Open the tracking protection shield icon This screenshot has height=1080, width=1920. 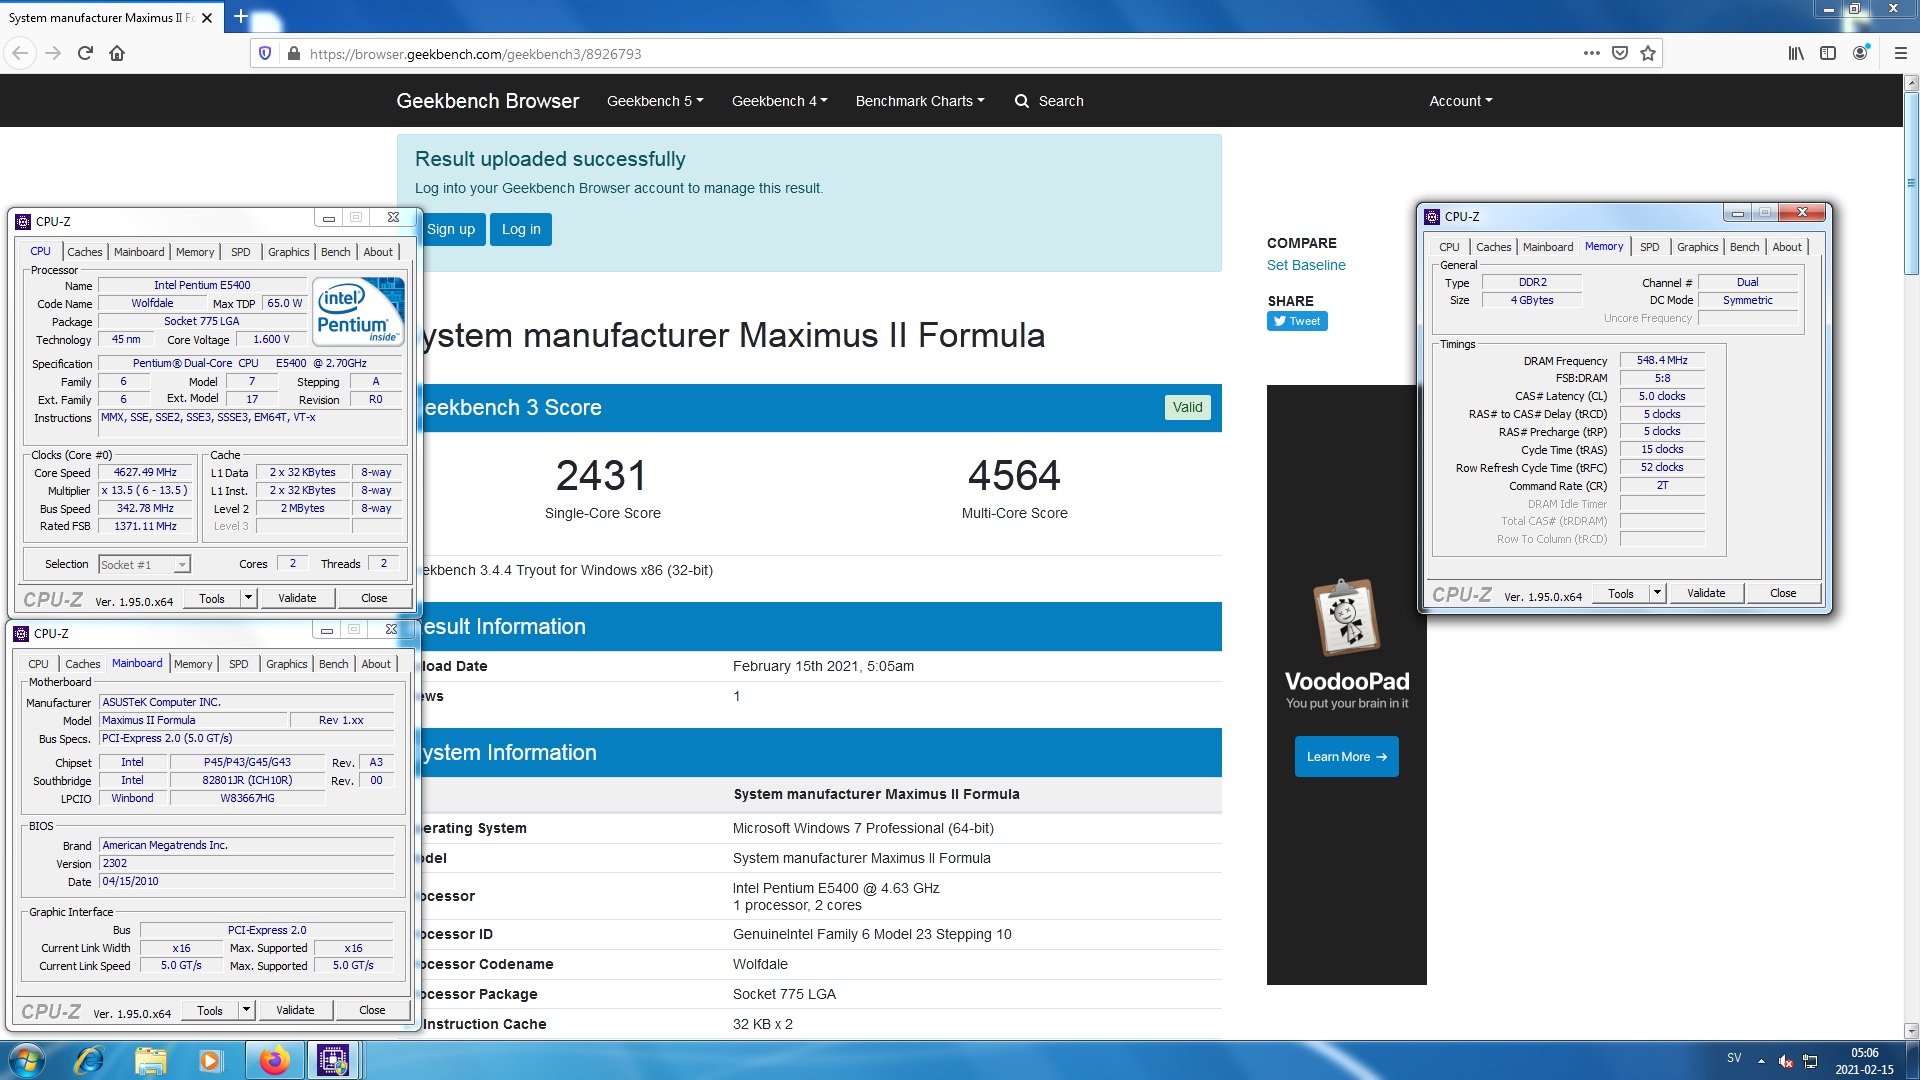(265, 53)
